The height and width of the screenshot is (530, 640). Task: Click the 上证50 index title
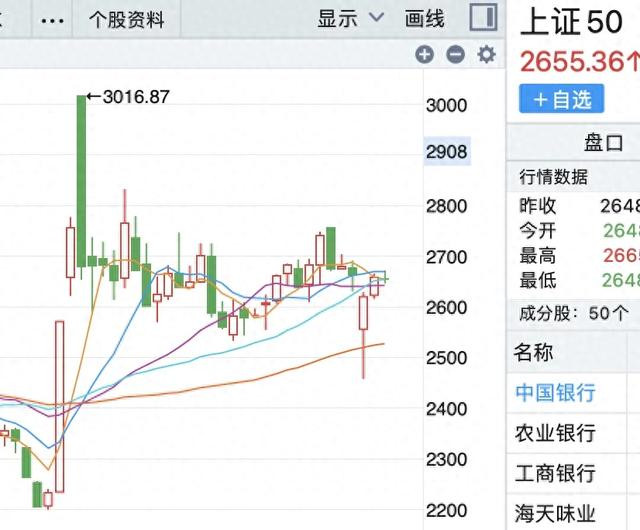click(571, 21)
